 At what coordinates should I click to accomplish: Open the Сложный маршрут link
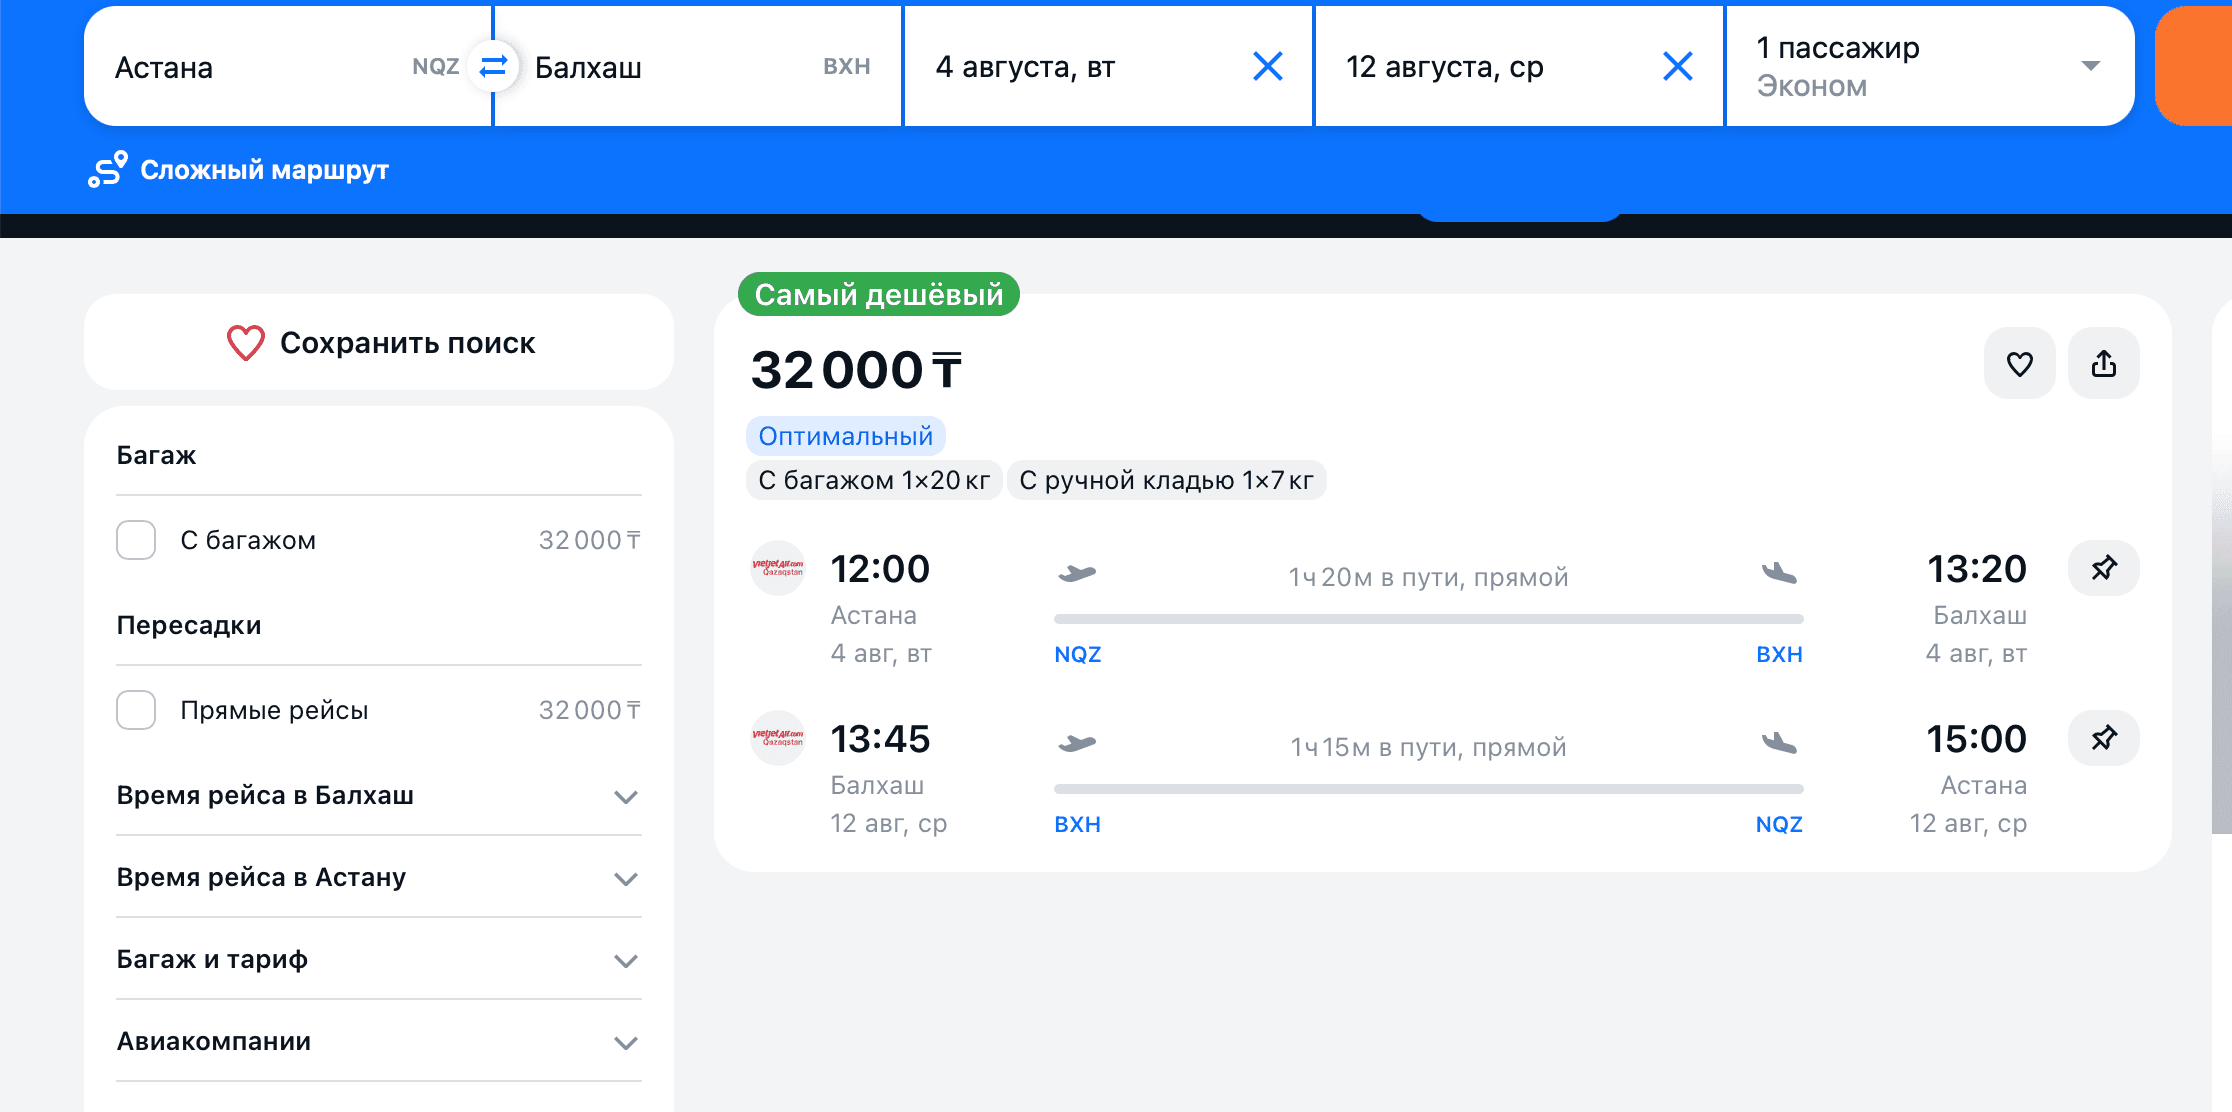point(264,170)
